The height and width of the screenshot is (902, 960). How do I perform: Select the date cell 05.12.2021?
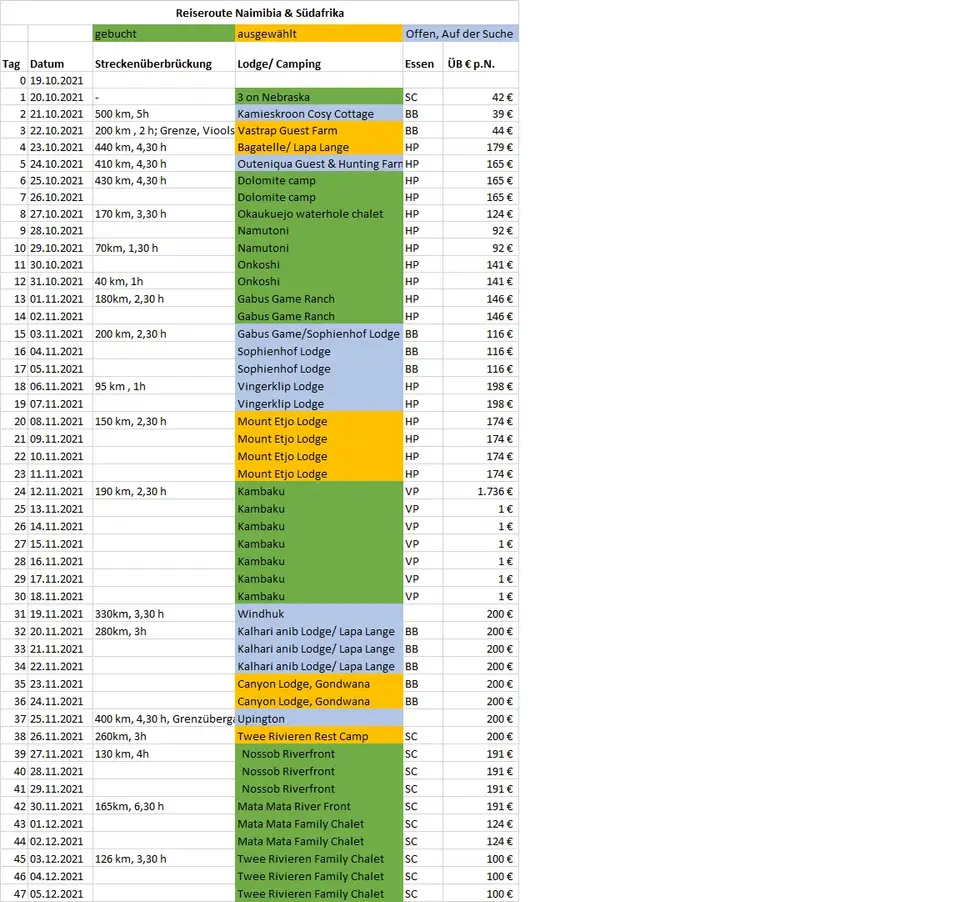click(x=60, y=894)
